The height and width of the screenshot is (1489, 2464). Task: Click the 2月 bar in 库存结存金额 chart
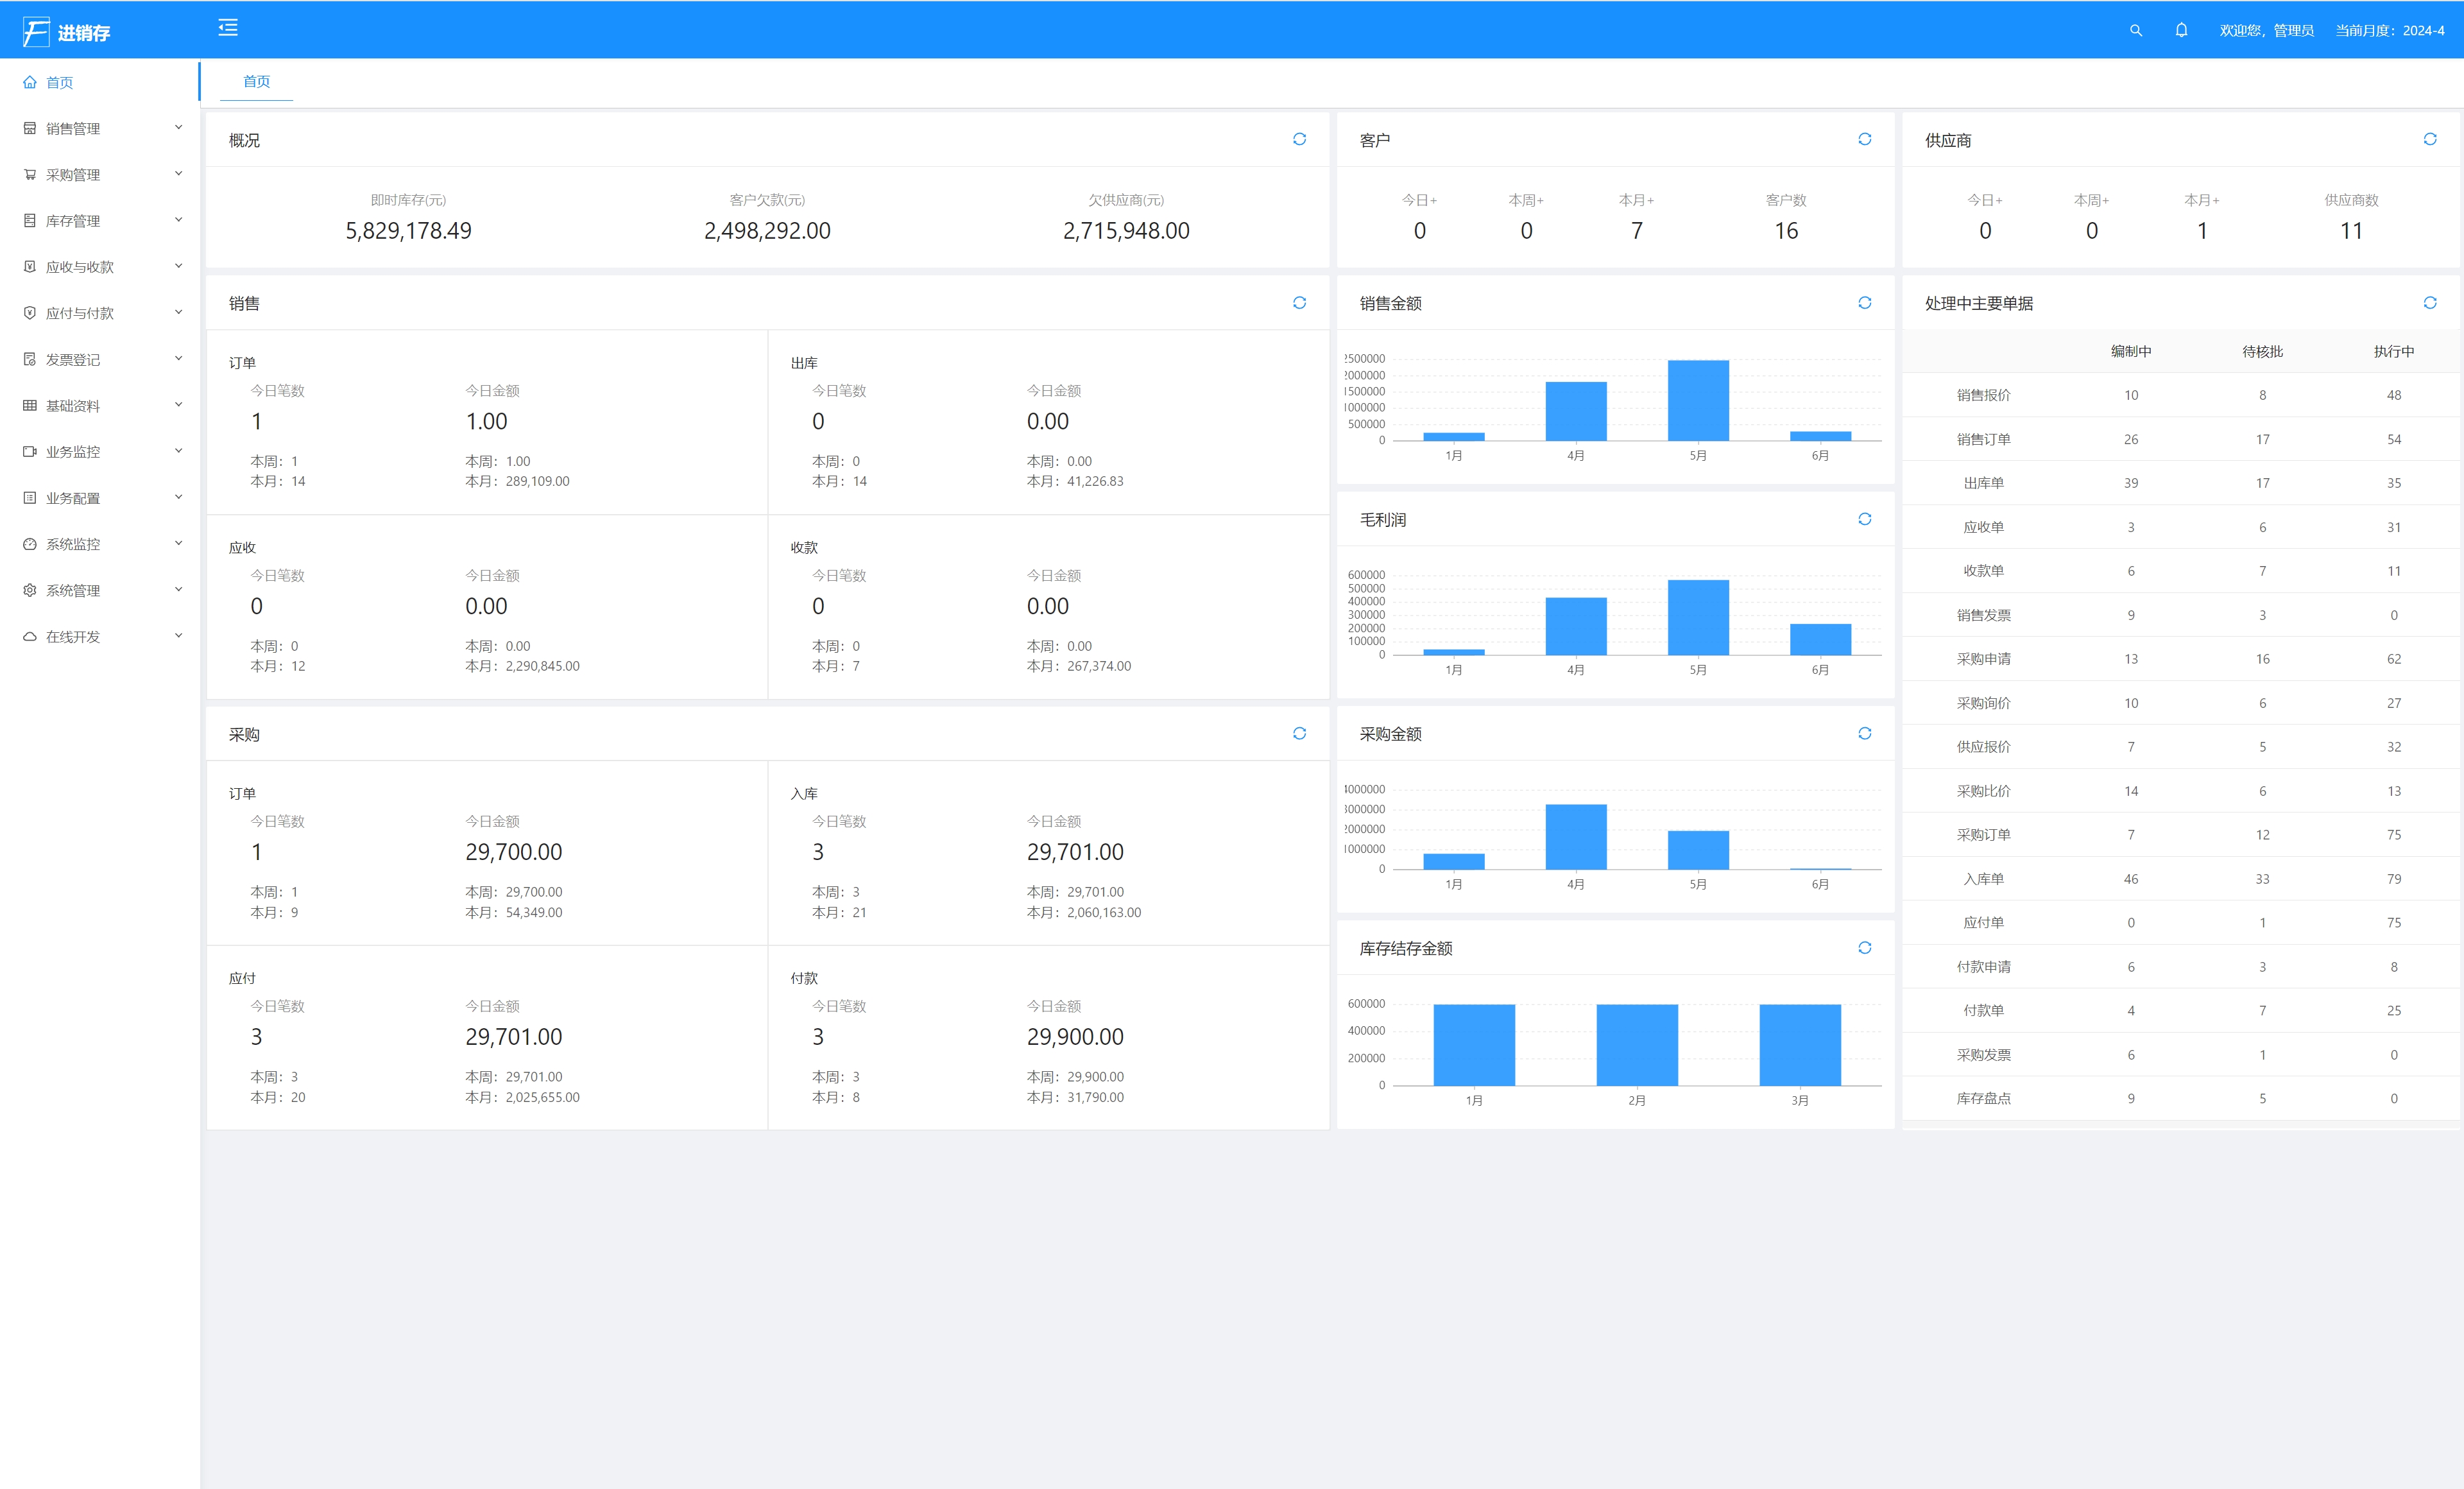(1637, 1045)
